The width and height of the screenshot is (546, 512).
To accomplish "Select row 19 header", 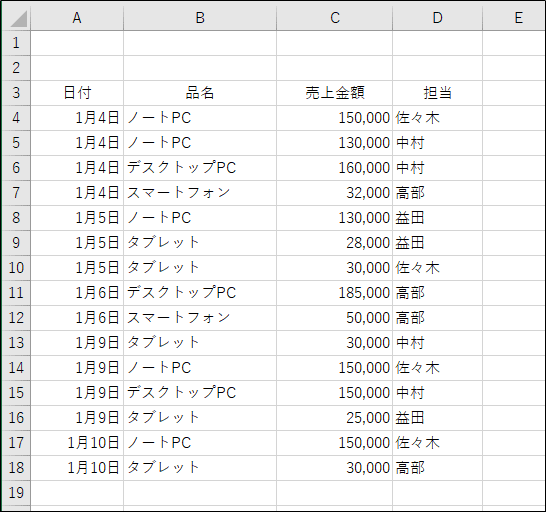I will click(x=16, y=493).
